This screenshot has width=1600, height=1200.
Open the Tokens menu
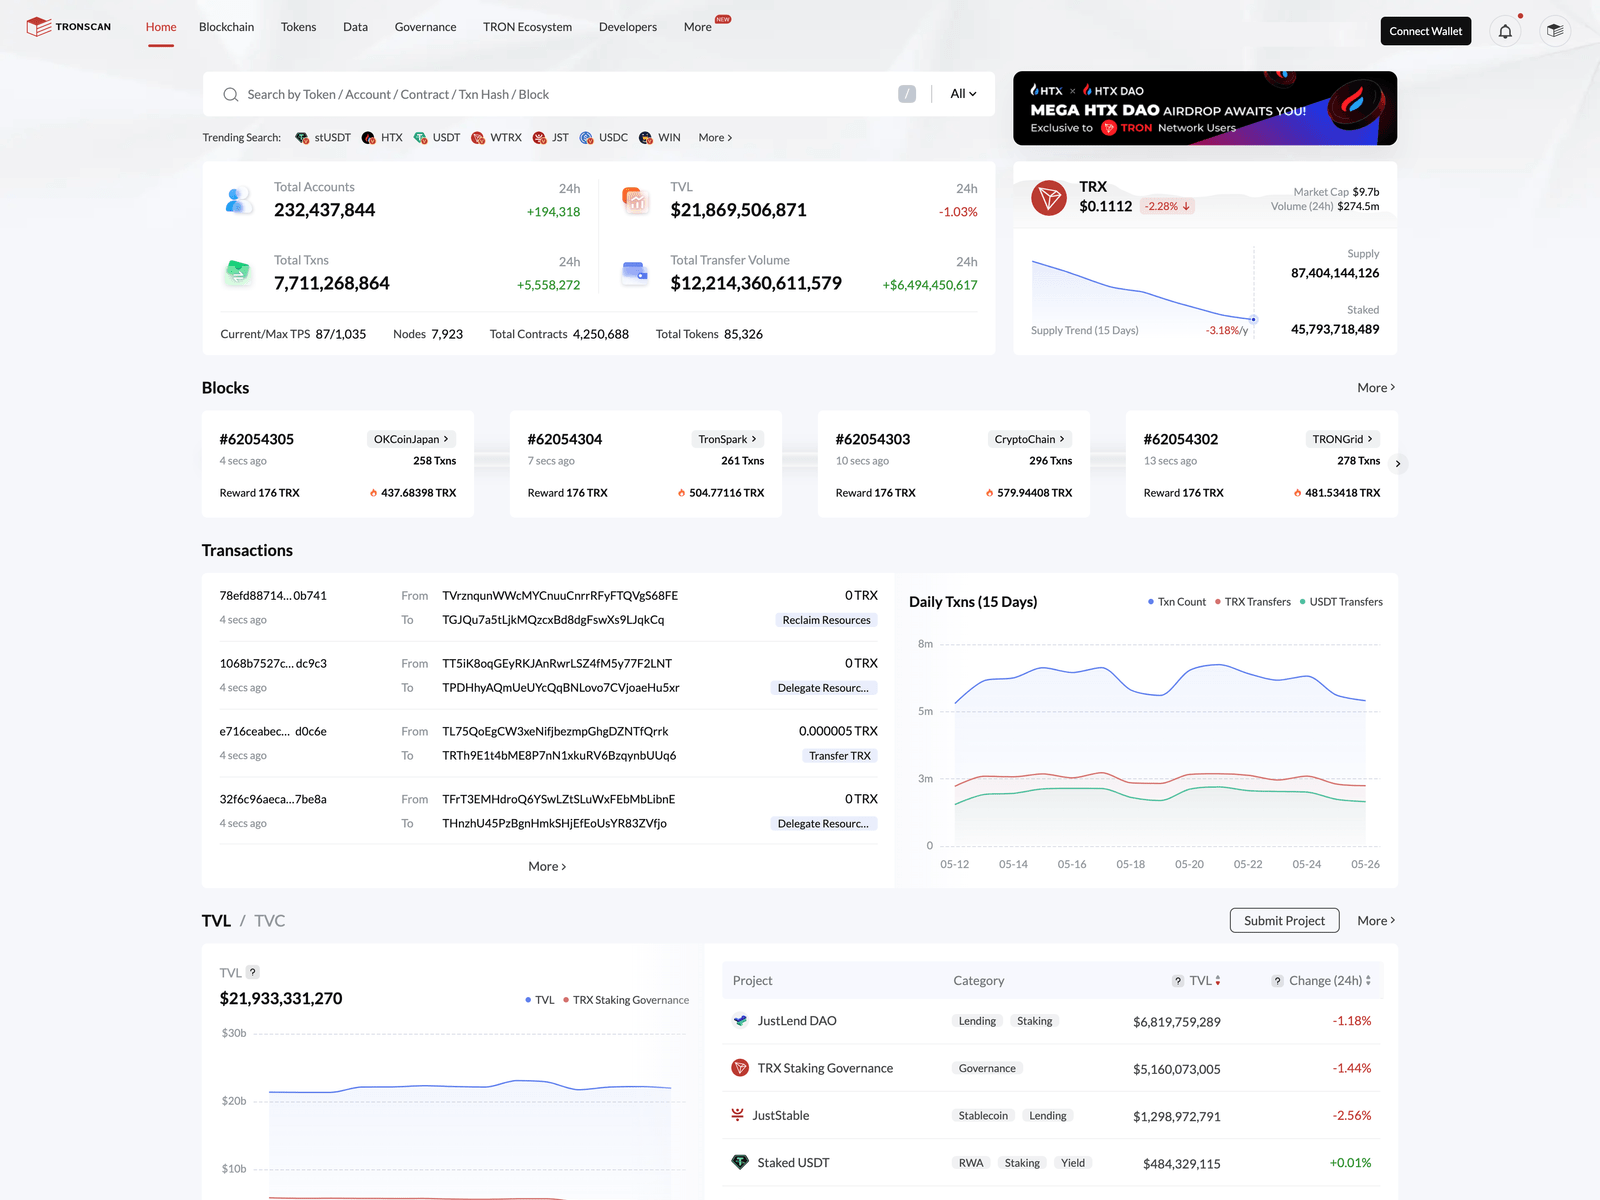point(298,27)
